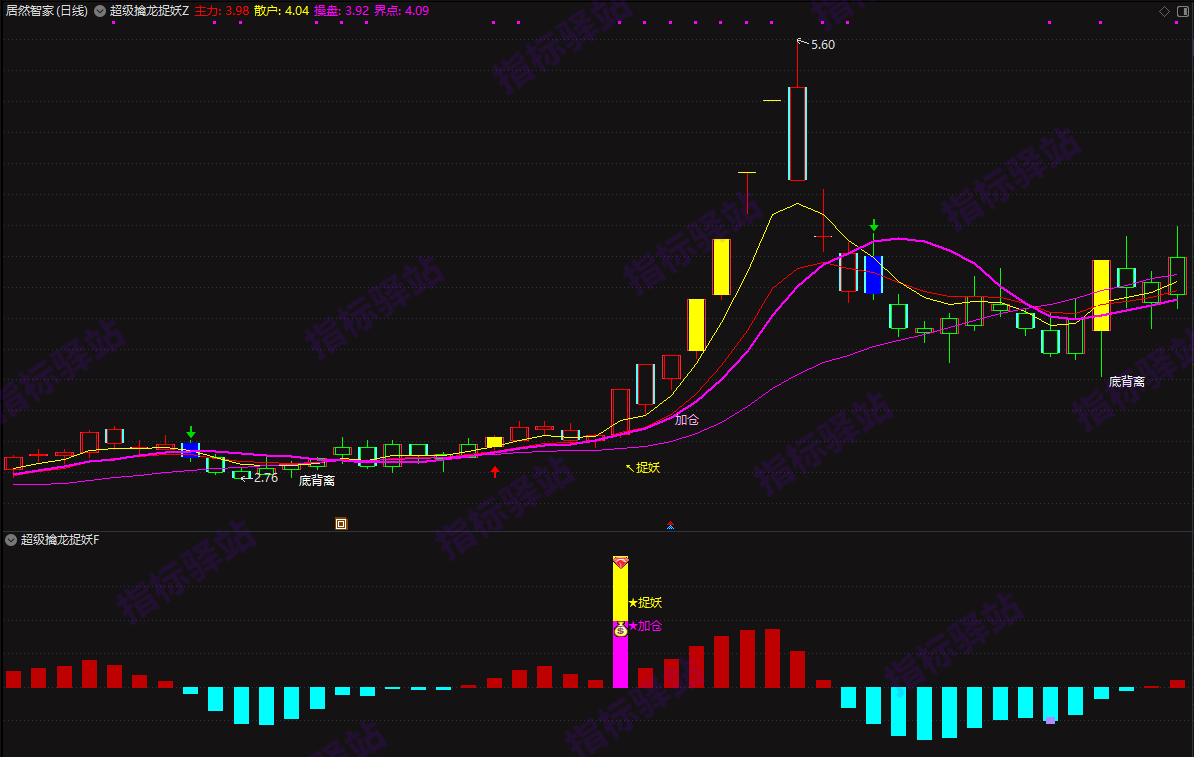Click the 加仓 label on the main chart
This screenshot has width=1194, height=757.
(x=687, y=420)
